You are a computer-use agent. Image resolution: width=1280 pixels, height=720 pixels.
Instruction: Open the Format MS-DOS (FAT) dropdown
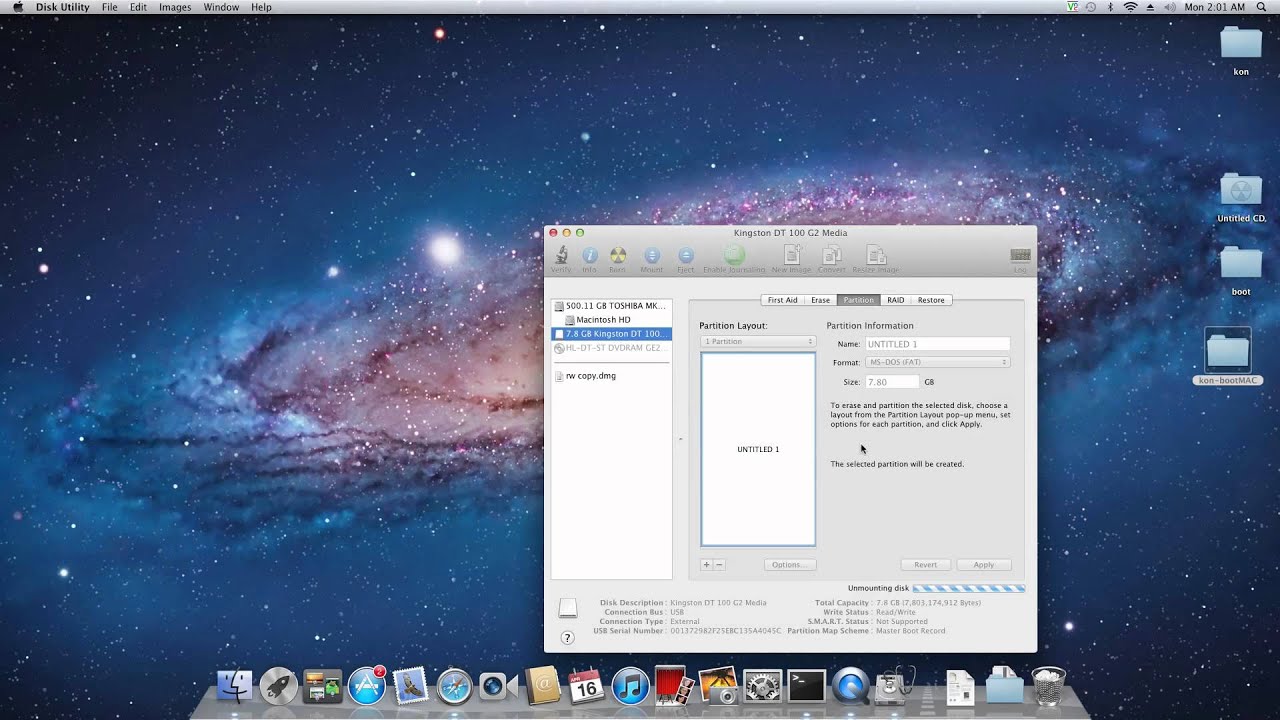(x=937, y=362)
